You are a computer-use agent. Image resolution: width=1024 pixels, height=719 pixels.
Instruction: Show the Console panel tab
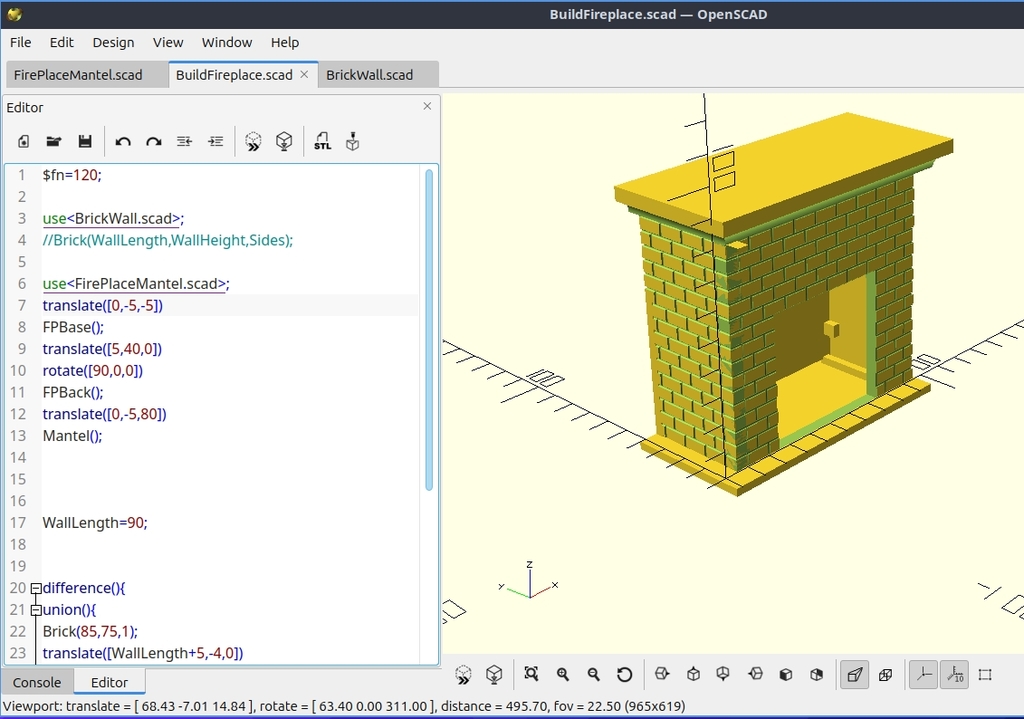click(x=37, y=682)
